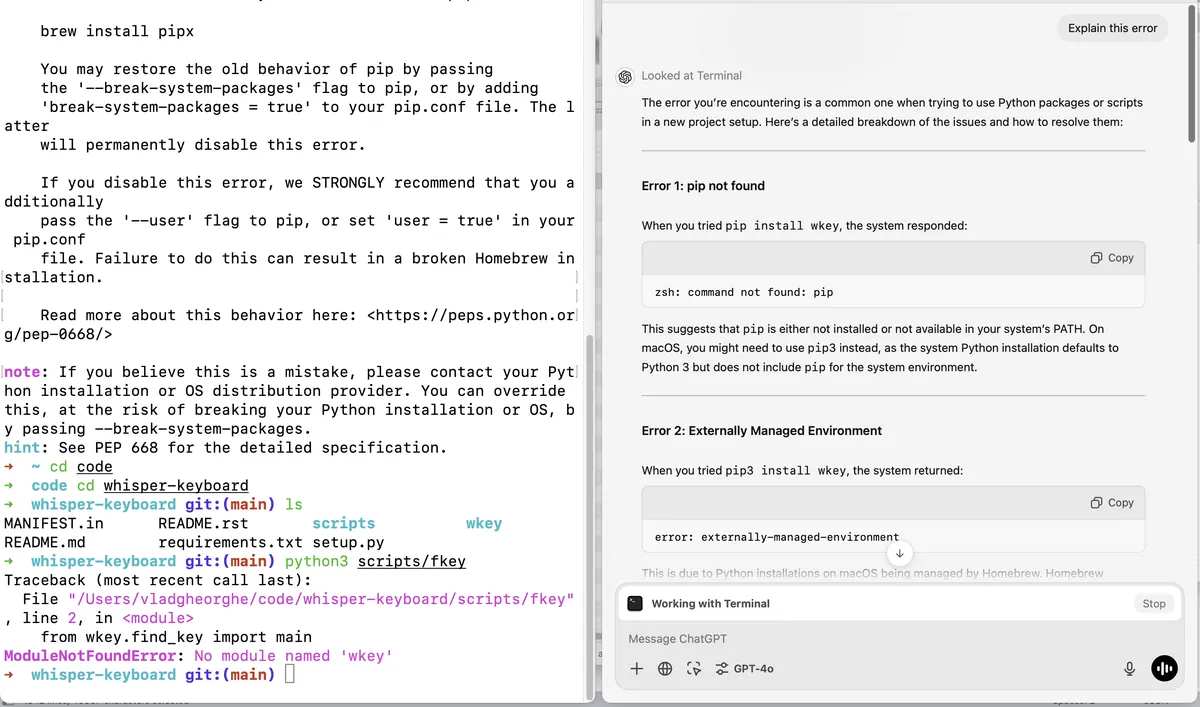Copy the externally-managed-environment code block
The image size is (1200, 707).
[1112, 503]
